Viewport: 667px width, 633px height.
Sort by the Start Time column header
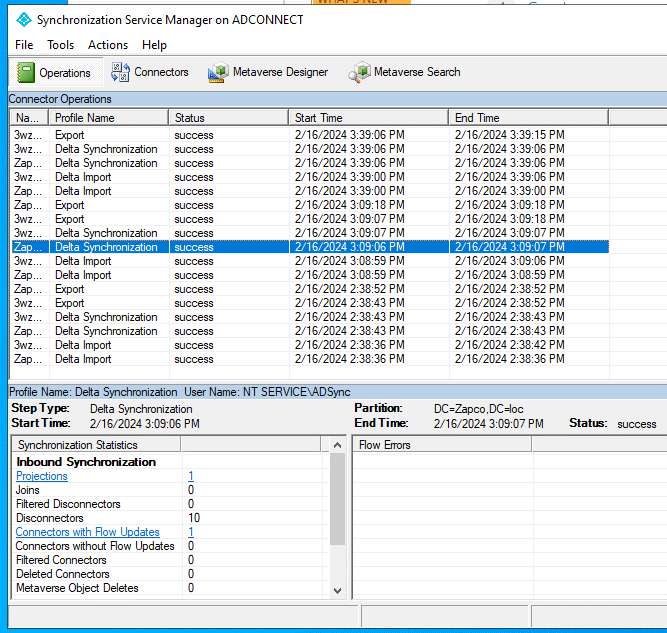coord(369,118)
